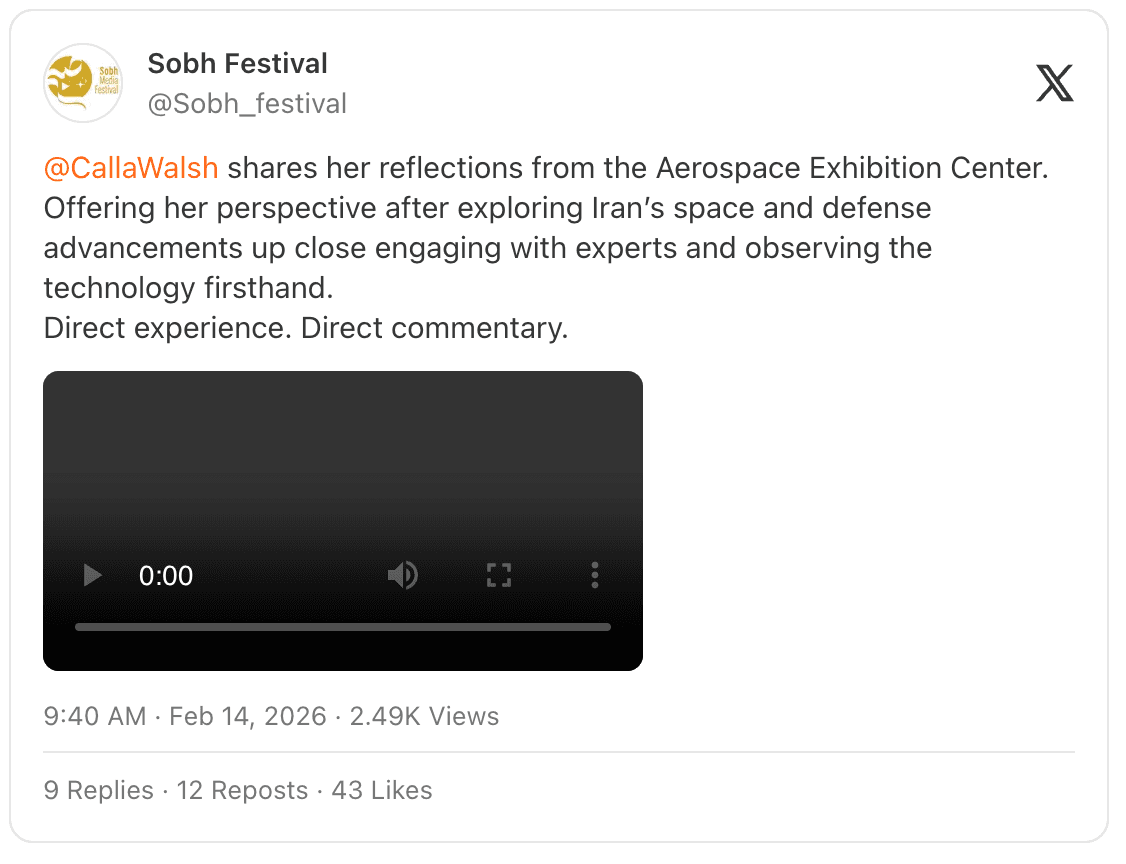The height and width of the screenshot is (864, 1126).
Task: Open the @Sobh_festival handle
Action: tap(247, 104)
